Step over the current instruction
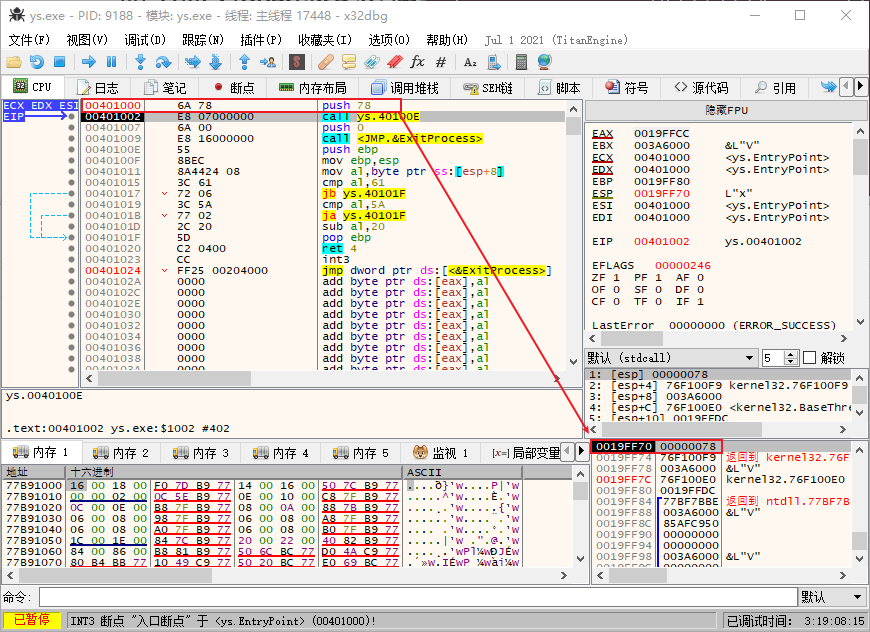Screen dimensions: 870x632 [163, 62]
